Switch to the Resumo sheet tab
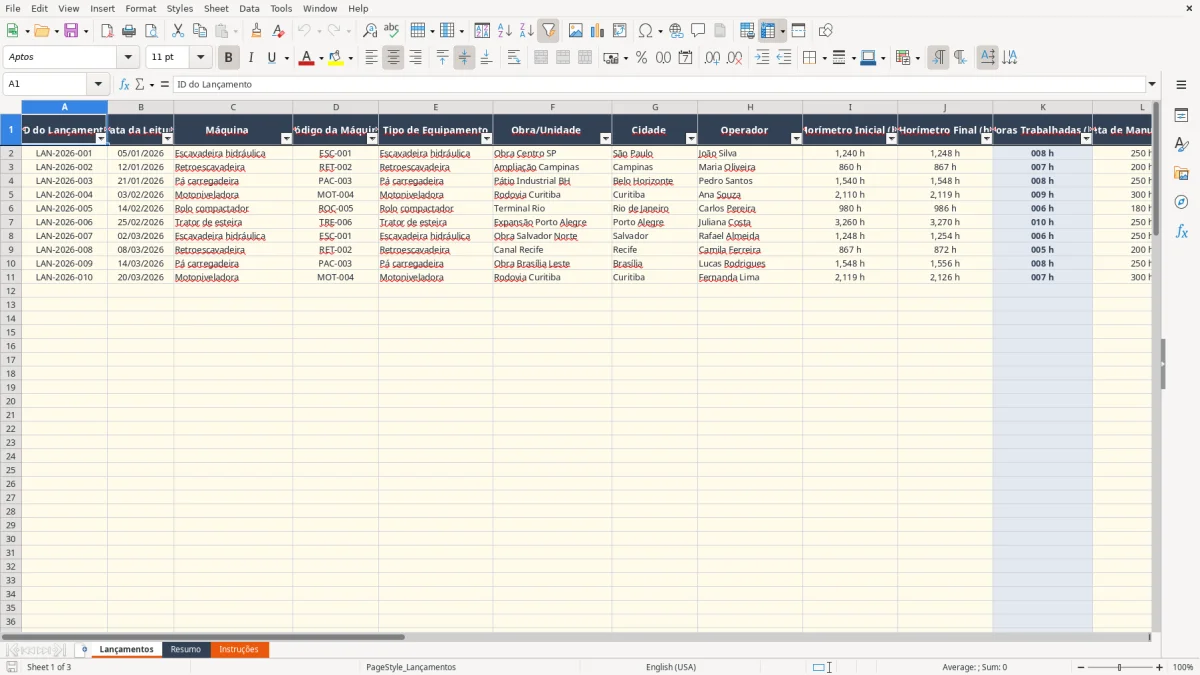 [x=186, y=650]
